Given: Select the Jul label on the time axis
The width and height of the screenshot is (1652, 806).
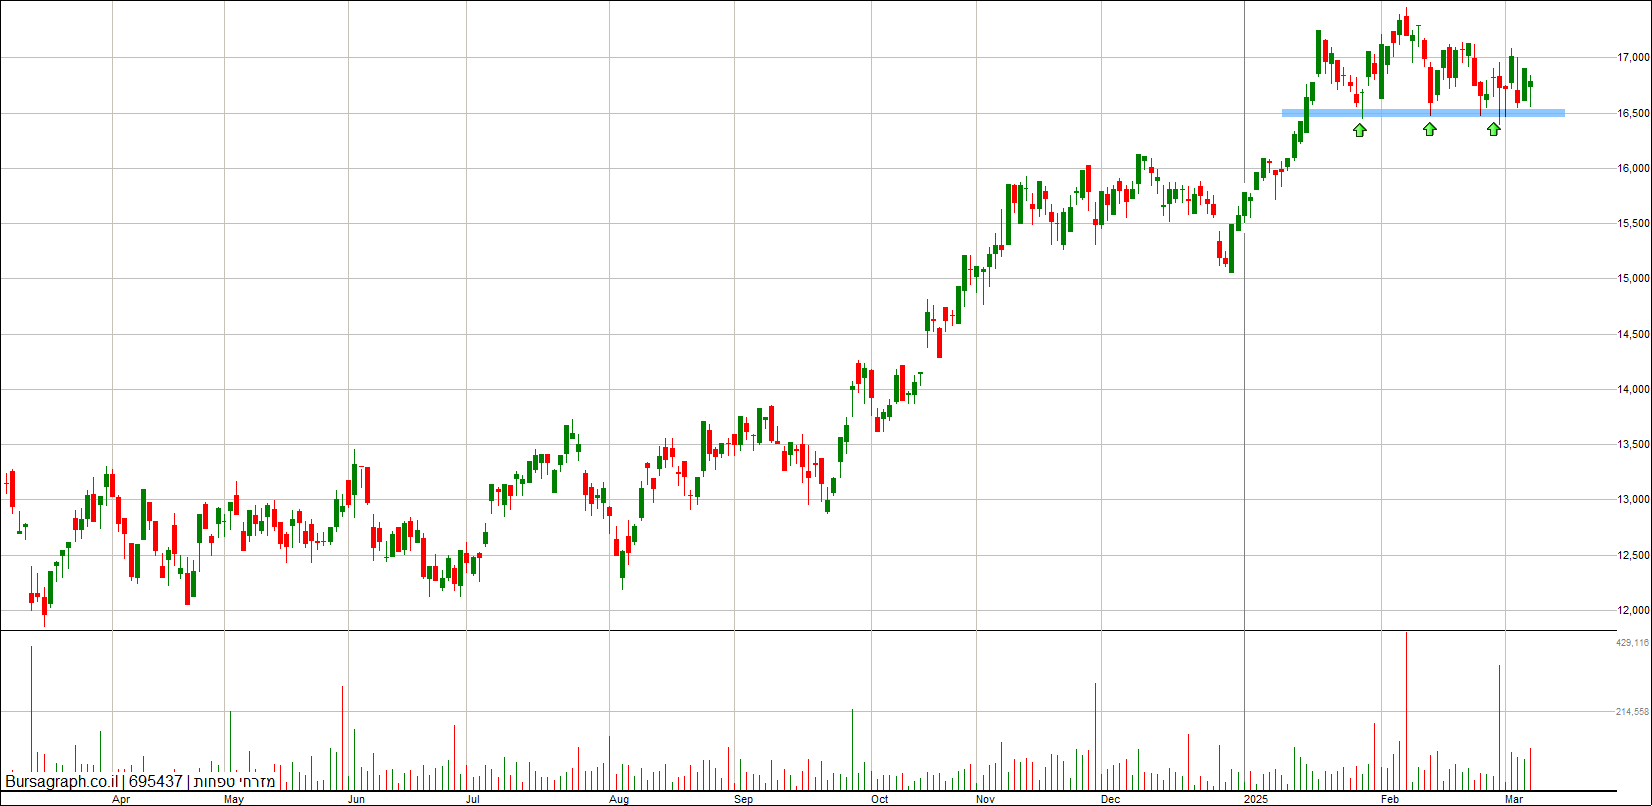Looking at the screenshot, I should click(x=473, y=799).
